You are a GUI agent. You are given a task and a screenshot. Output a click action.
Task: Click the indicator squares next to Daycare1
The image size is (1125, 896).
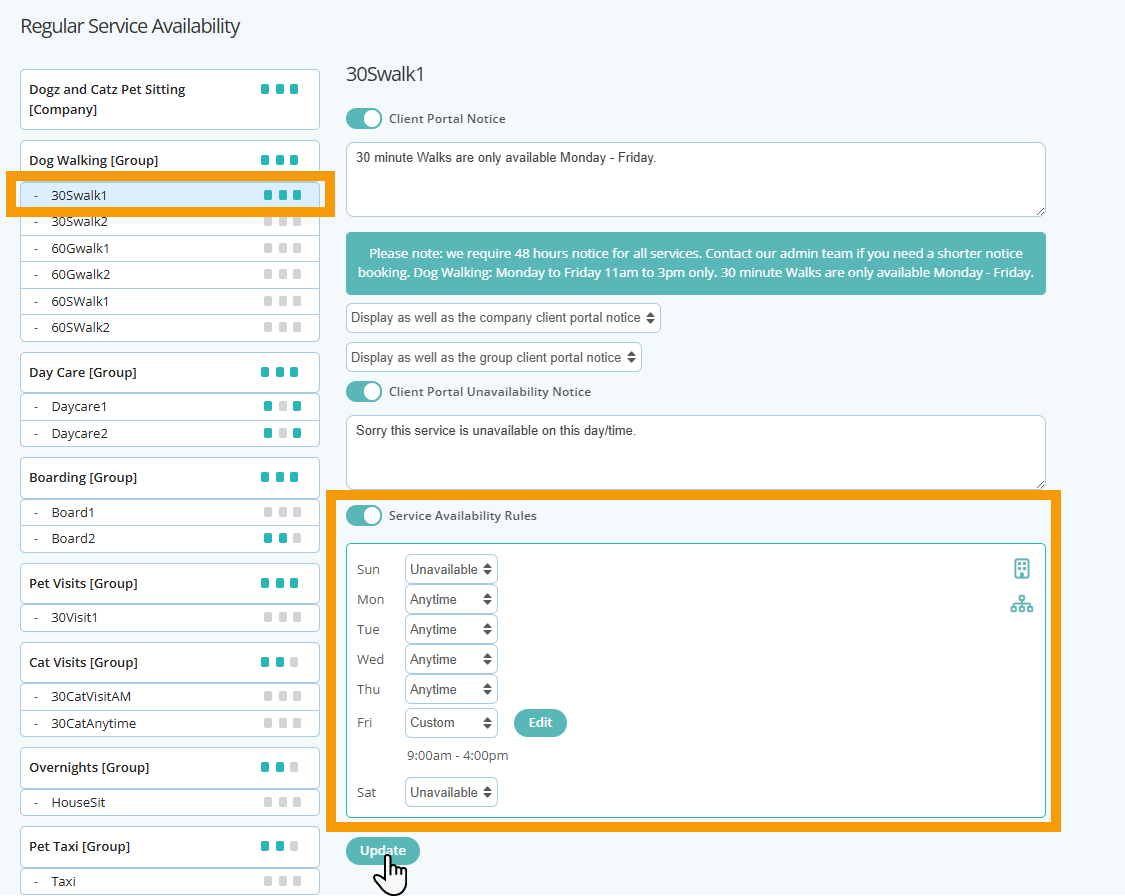click(x=281, y=406)
